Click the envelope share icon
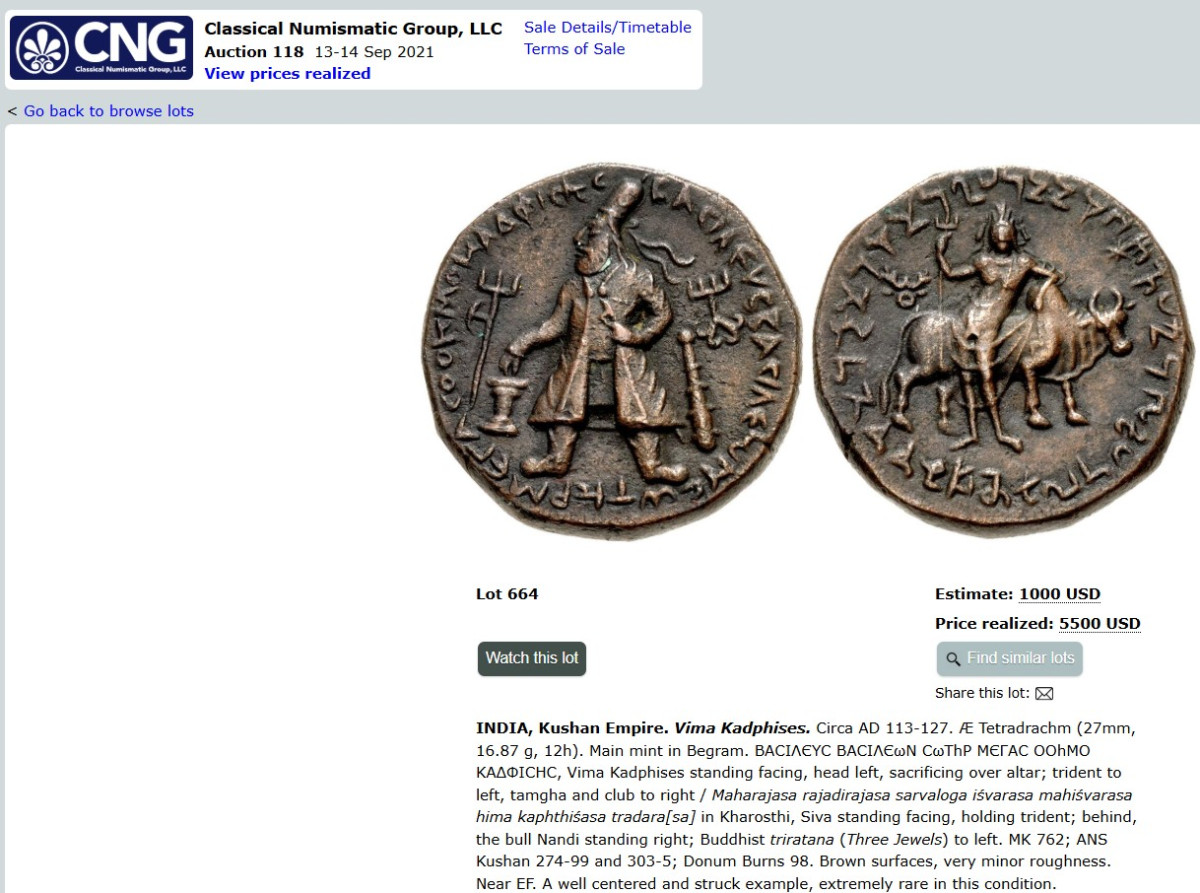 click(1044, 693)
